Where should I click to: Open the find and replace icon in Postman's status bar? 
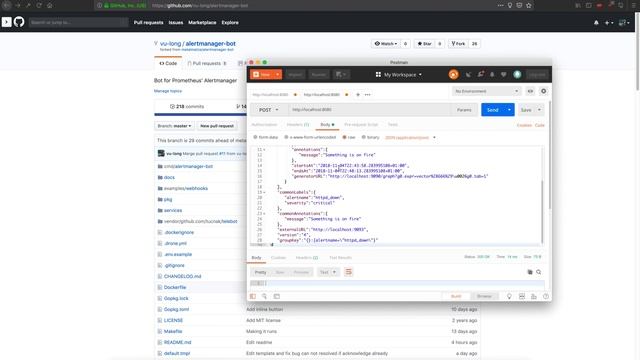(264, 296)
